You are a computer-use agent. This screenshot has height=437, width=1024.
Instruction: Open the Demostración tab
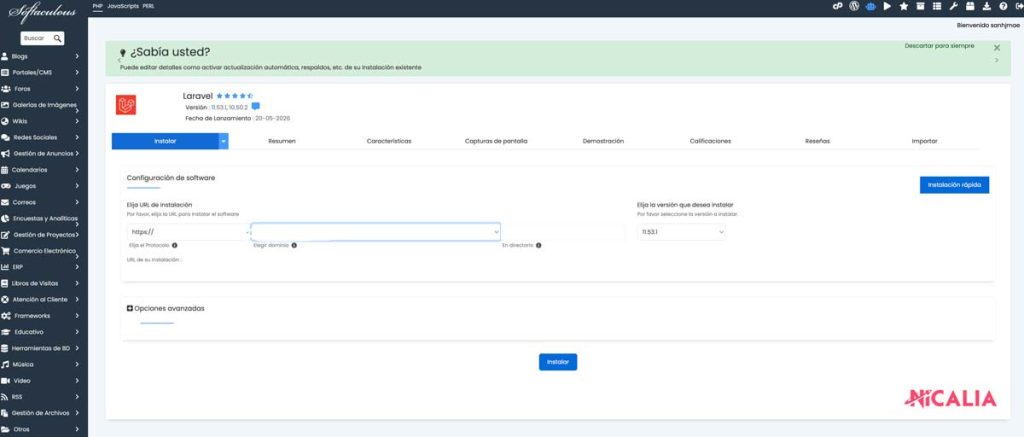[603, 141]
